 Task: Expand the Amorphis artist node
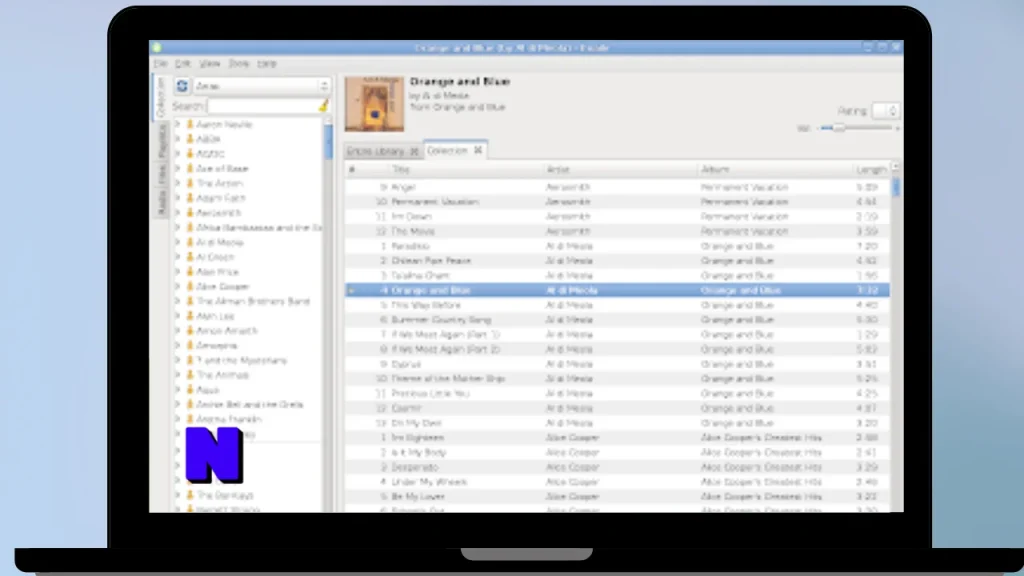pos(177,345)
